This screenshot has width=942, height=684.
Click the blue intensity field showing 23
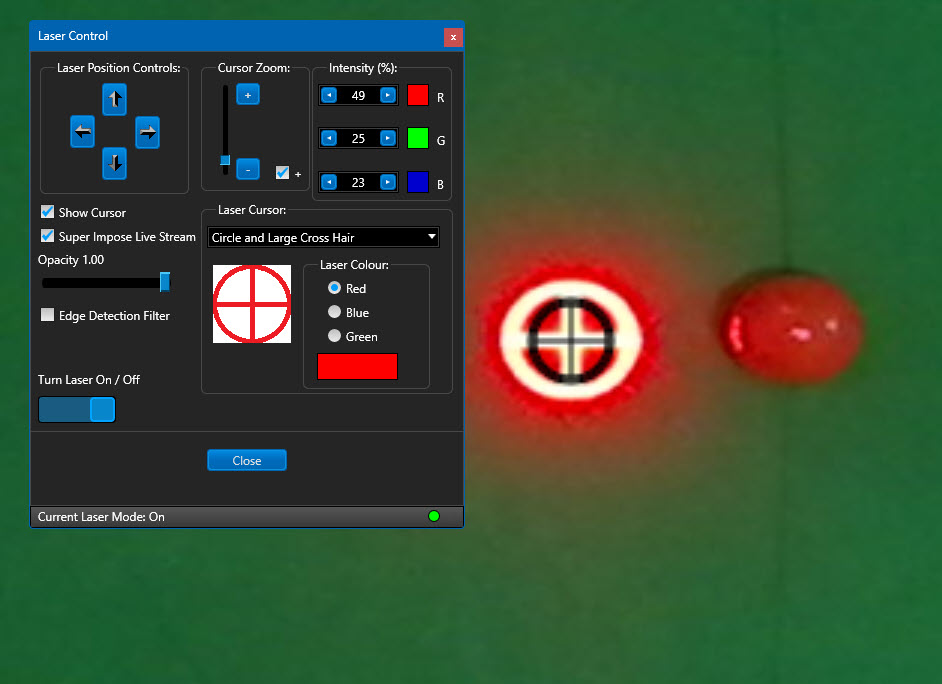pos(358,183)
